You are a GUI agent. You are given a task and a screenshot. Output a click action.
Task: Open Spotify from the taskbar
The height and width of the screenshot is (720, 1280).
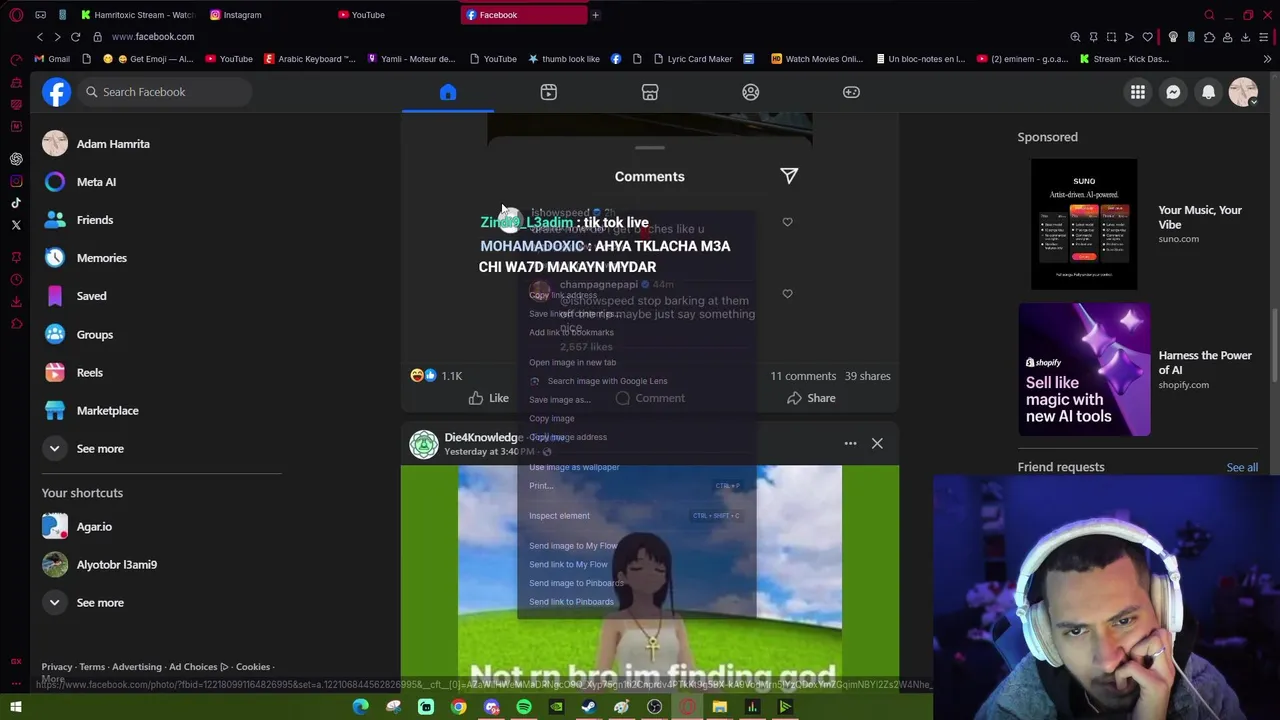(524, 707)
